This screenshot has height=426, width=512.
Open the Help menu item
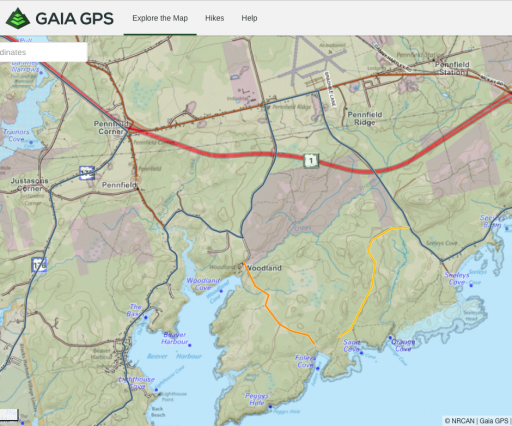249,18
